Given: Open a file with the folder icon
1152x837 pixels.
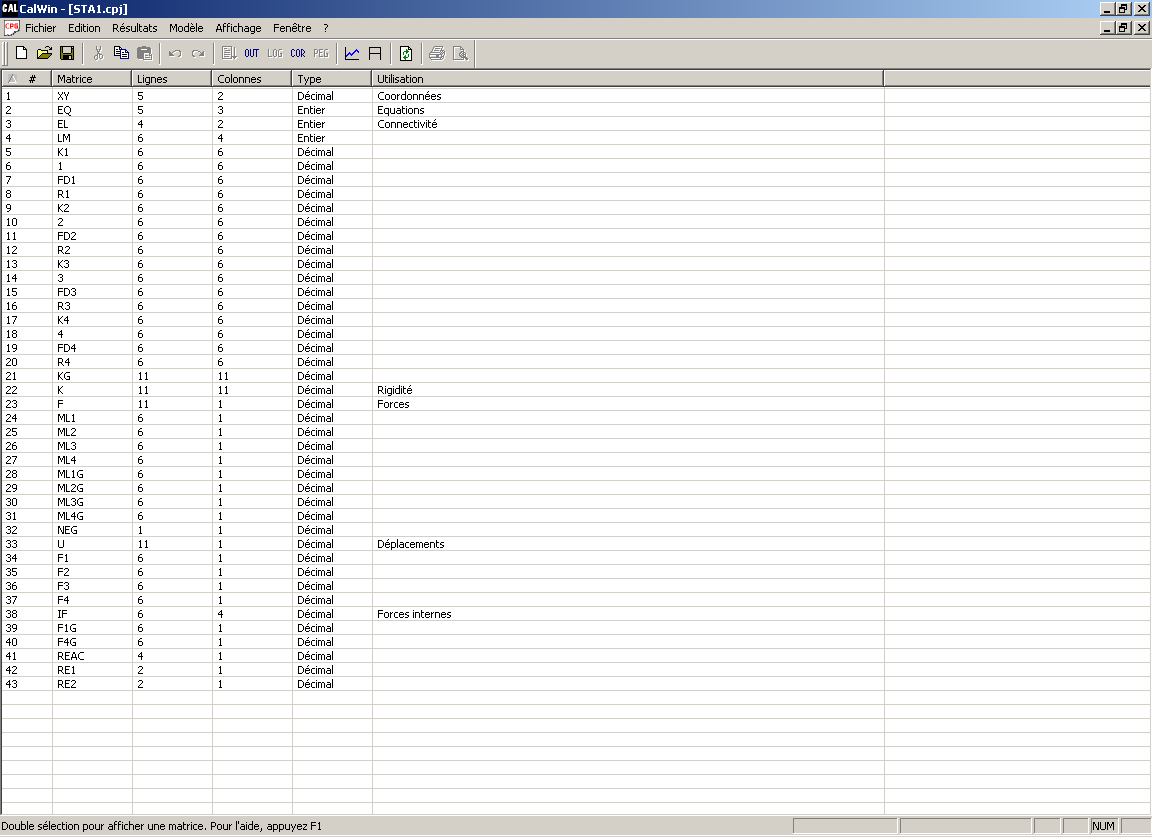Looking at the screenshot, I should 44,53.
